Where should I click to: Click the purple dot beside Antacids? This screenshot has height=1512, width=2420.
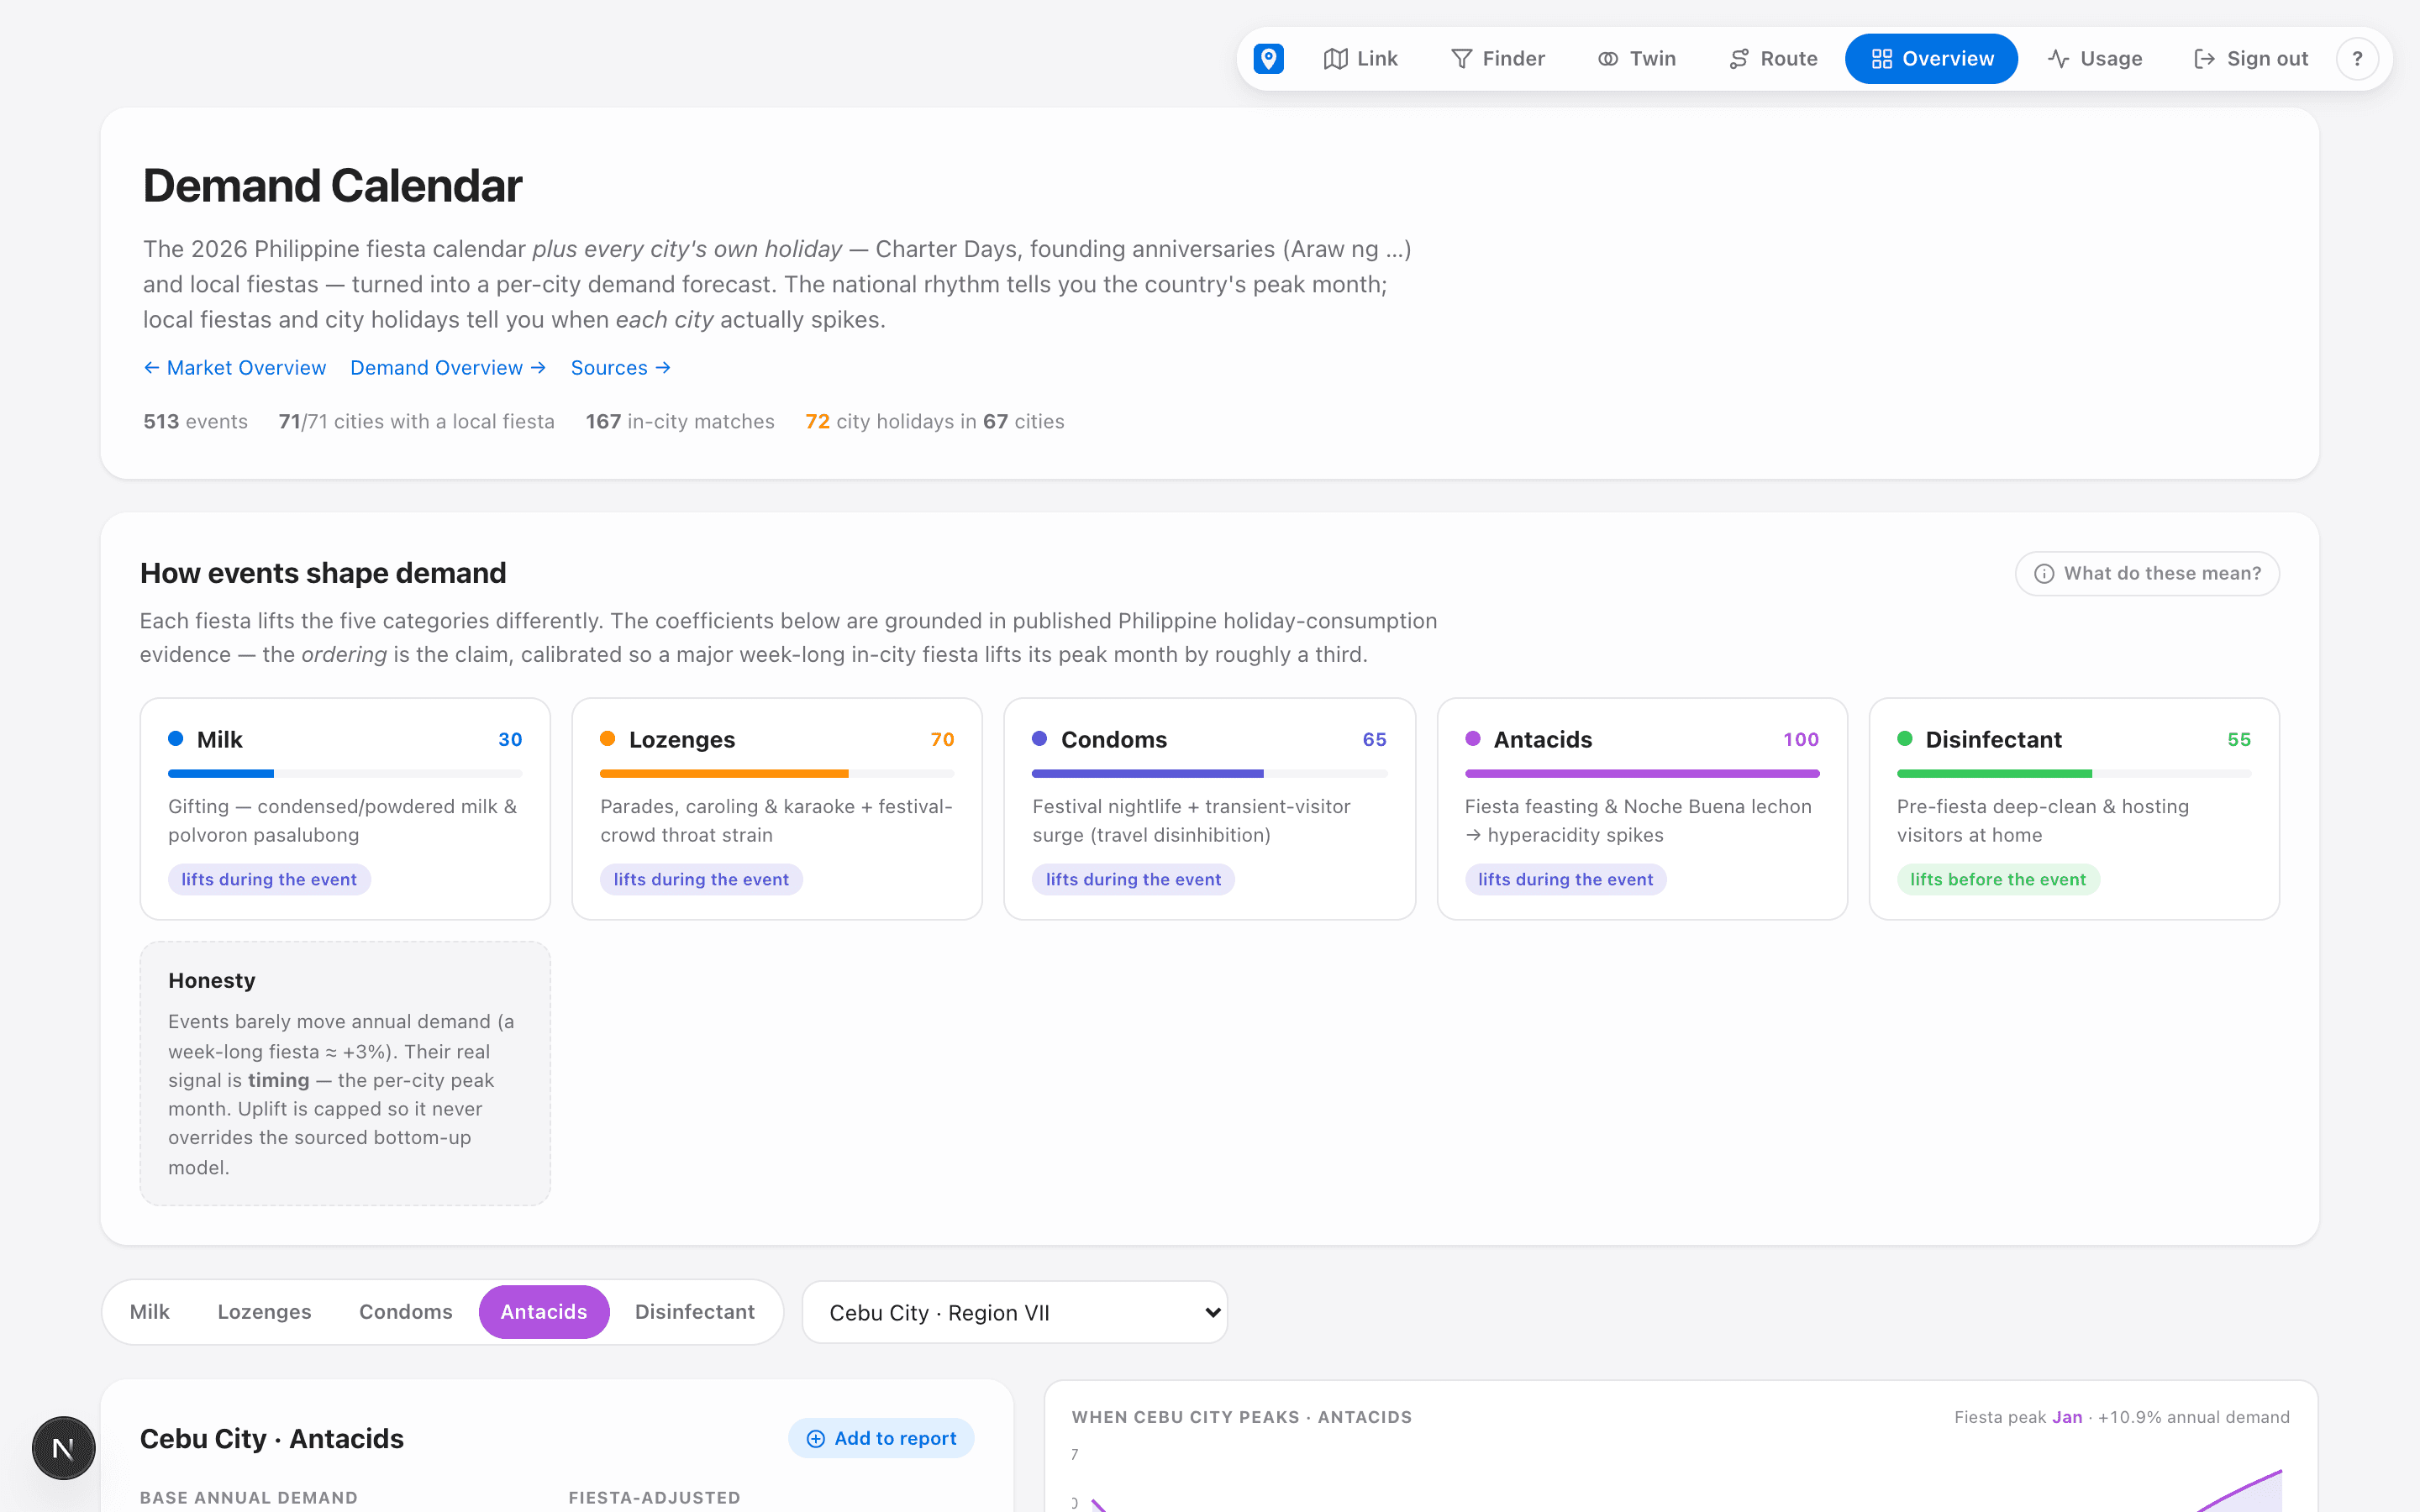click(x=1473, y=739)
